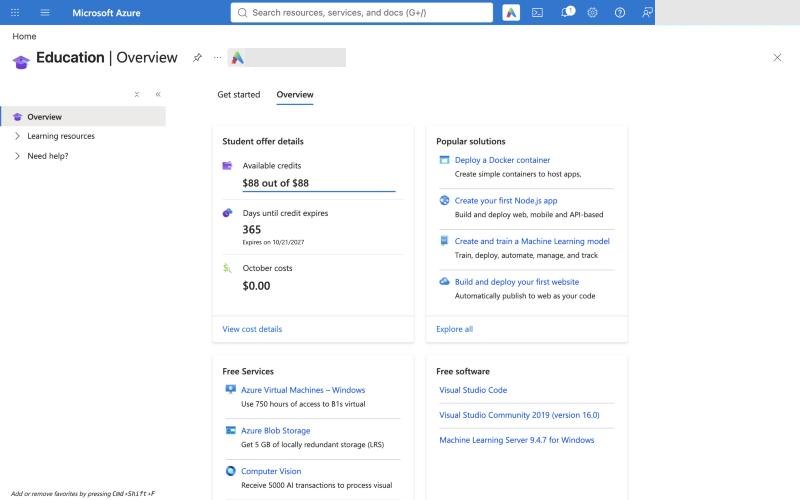Click the Docker container icon
Image resolution: width=800 pixels, height=500 pixels.
[444, 160]
